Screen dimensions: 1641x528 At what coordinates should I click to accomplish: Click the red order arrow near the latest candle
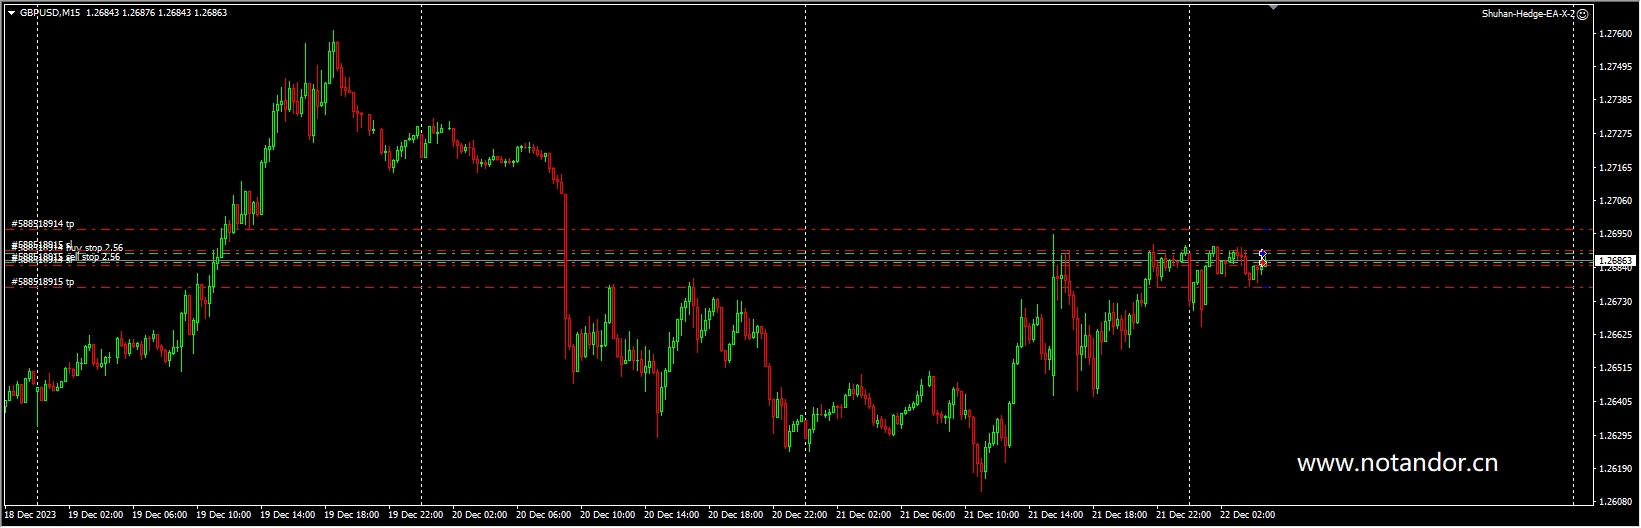tap(1263, 263)
